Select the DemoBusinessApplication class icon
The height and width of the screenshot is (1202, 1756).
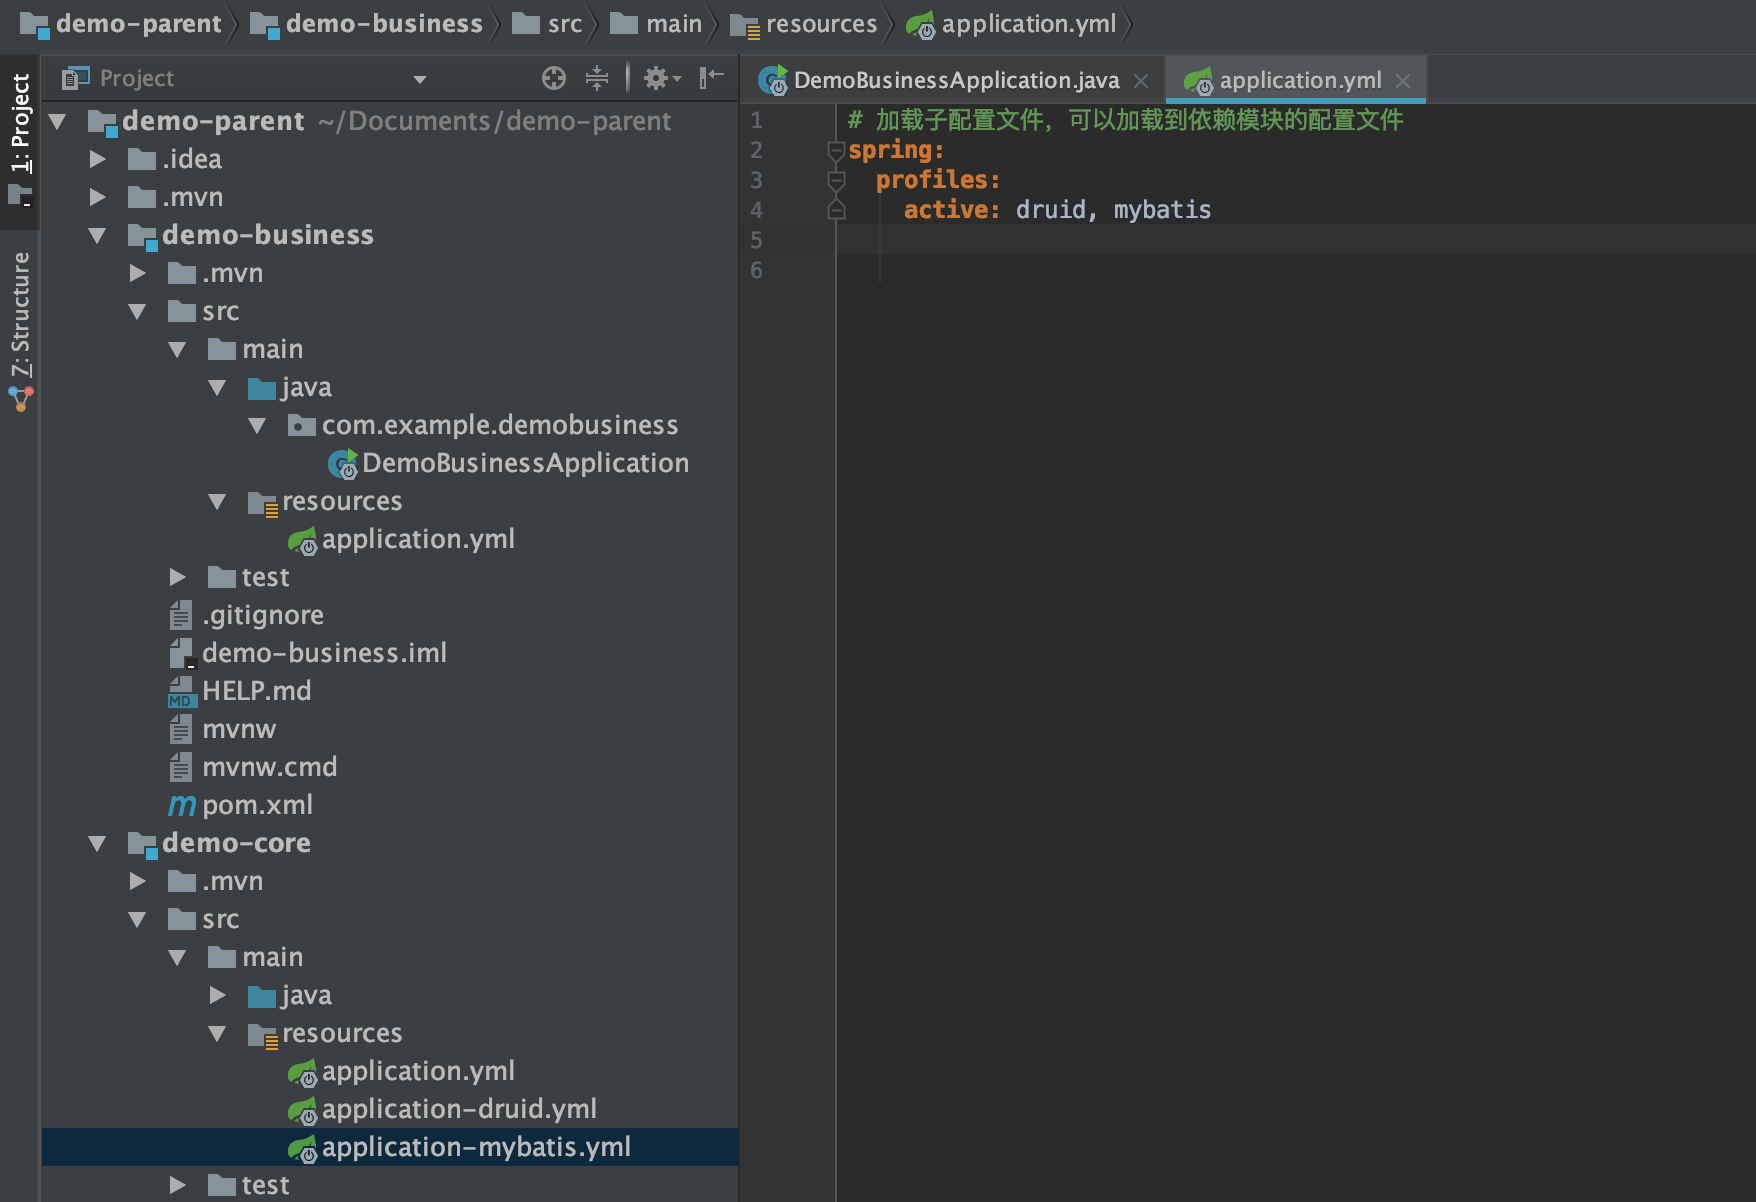[342, 464]
